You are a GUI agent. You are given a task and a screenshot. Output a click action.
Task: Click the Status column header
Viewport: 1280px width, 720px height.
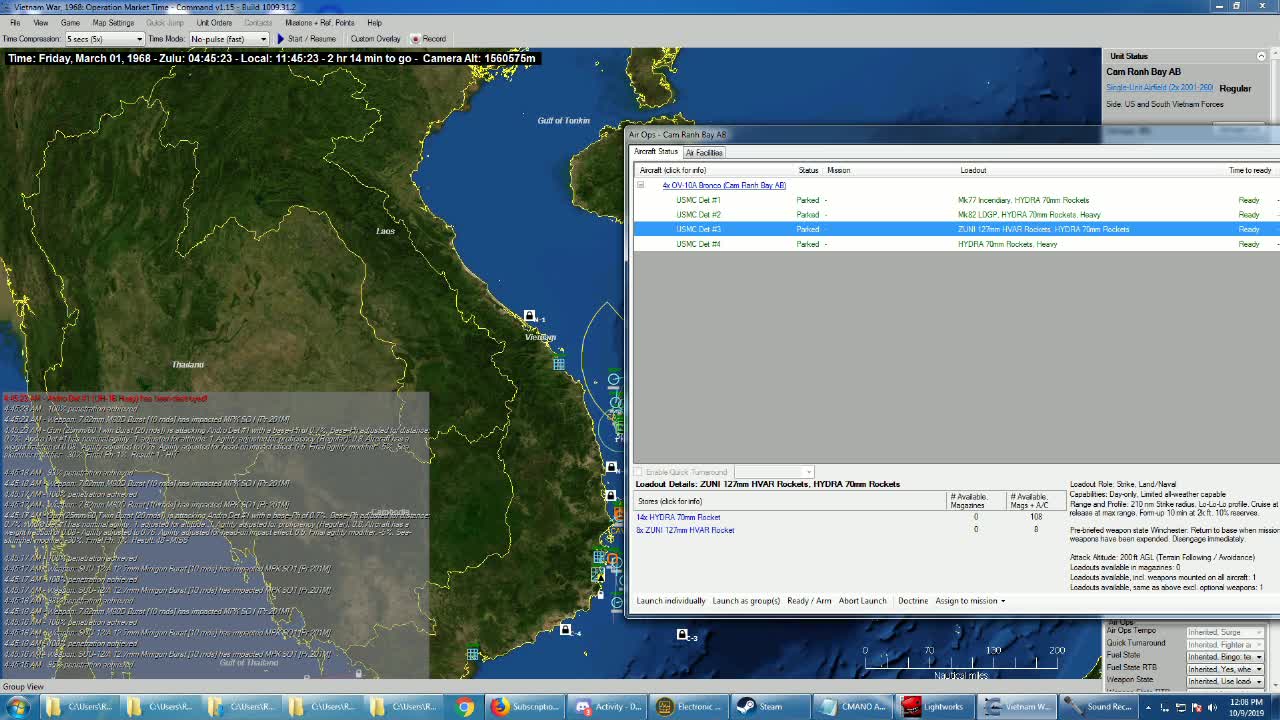[808, 170]
